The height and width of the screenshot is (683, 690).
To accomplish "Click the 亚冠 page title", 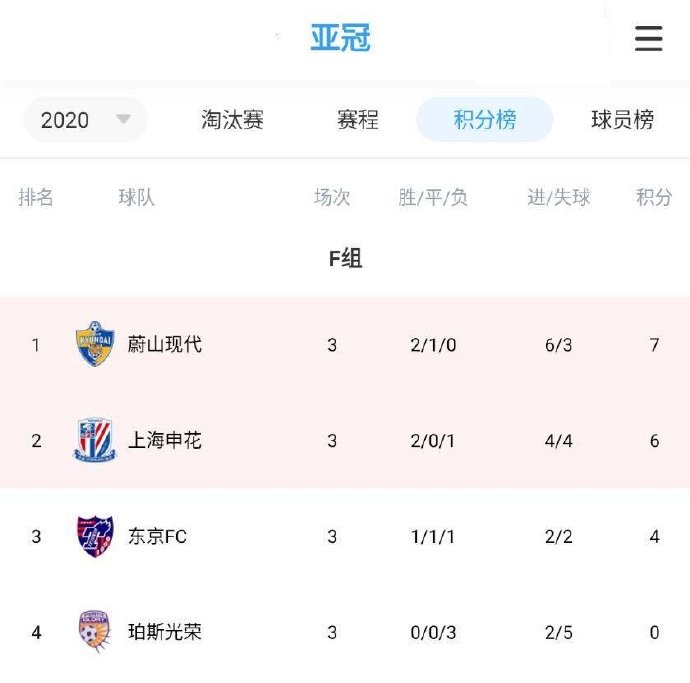I will (x=340, y=39).
